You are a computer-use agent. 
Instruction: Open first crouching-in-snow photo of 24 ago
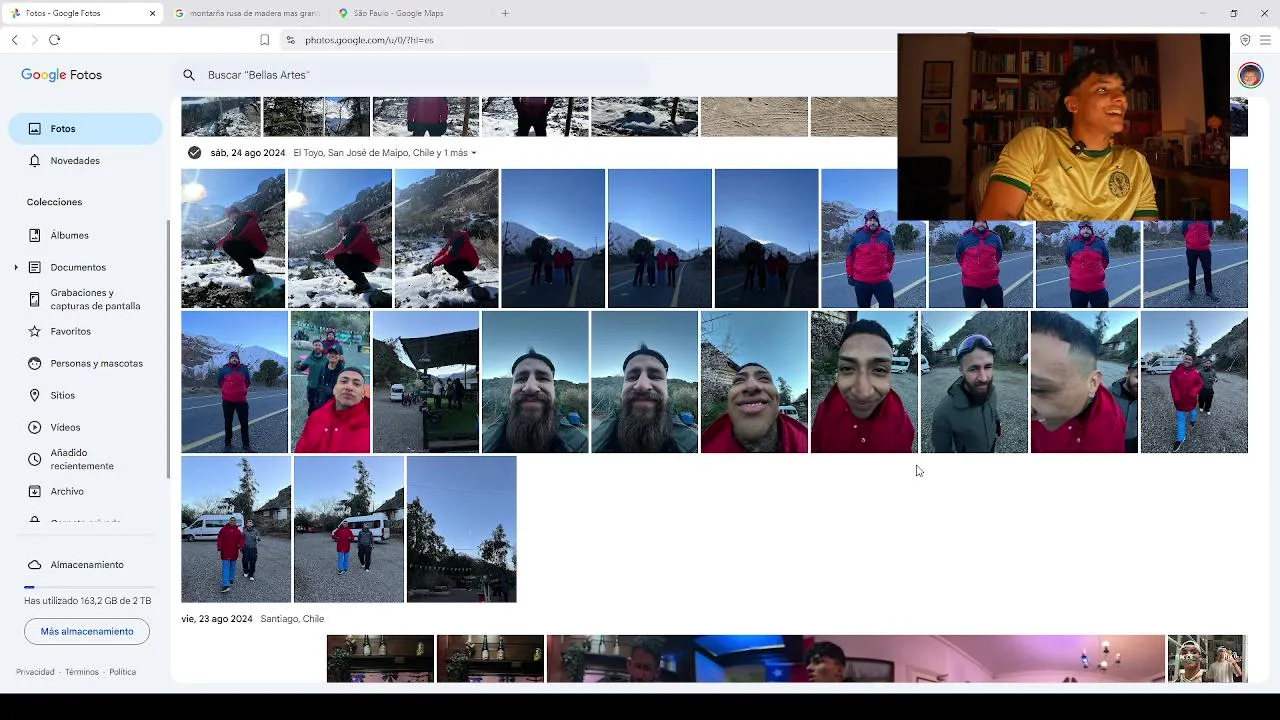(x=233, y=238)
